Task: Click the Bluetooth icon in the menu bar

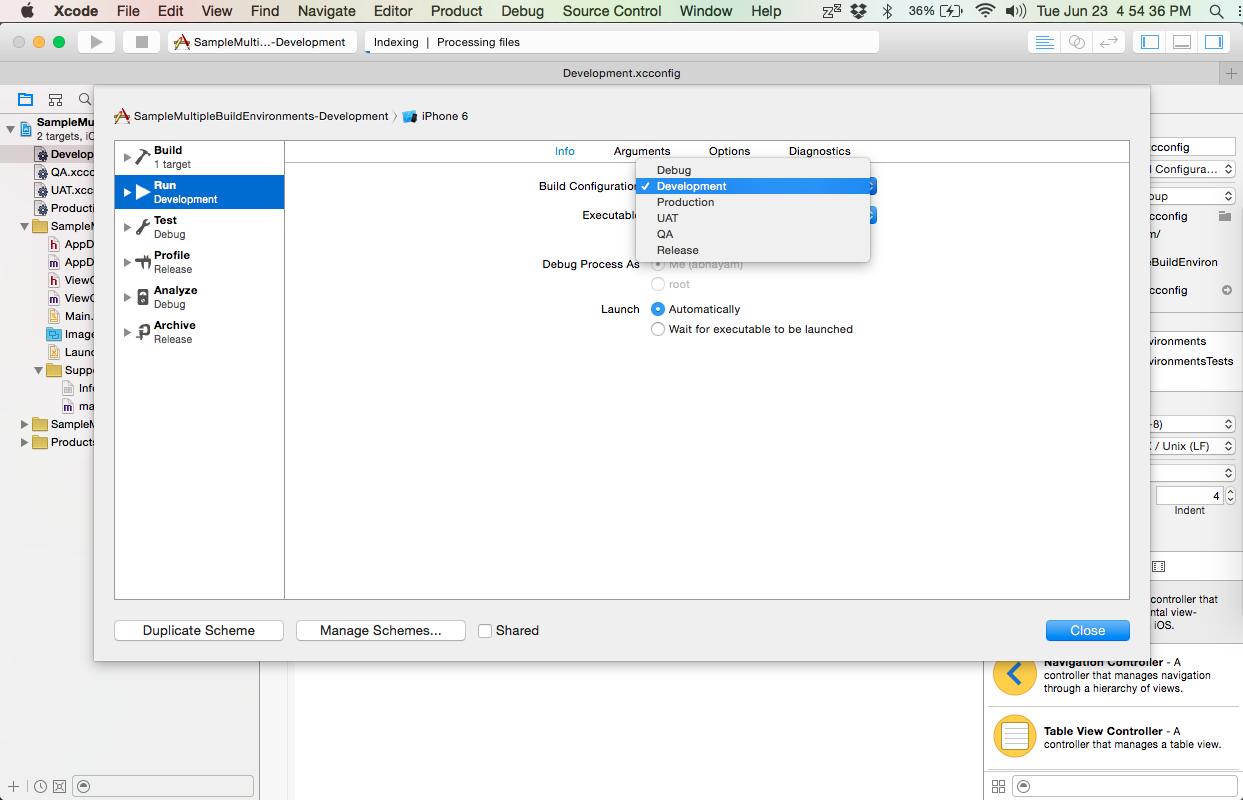Action: pyautogui.click(x=886, y=11)
